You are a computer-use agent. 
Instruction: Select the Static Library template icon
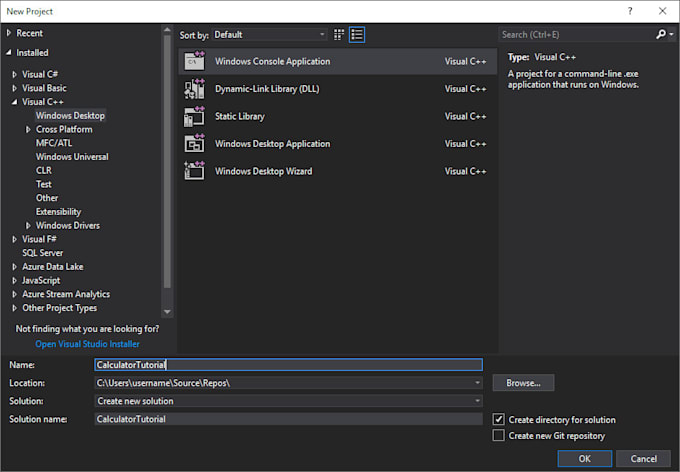click(194, 117)
